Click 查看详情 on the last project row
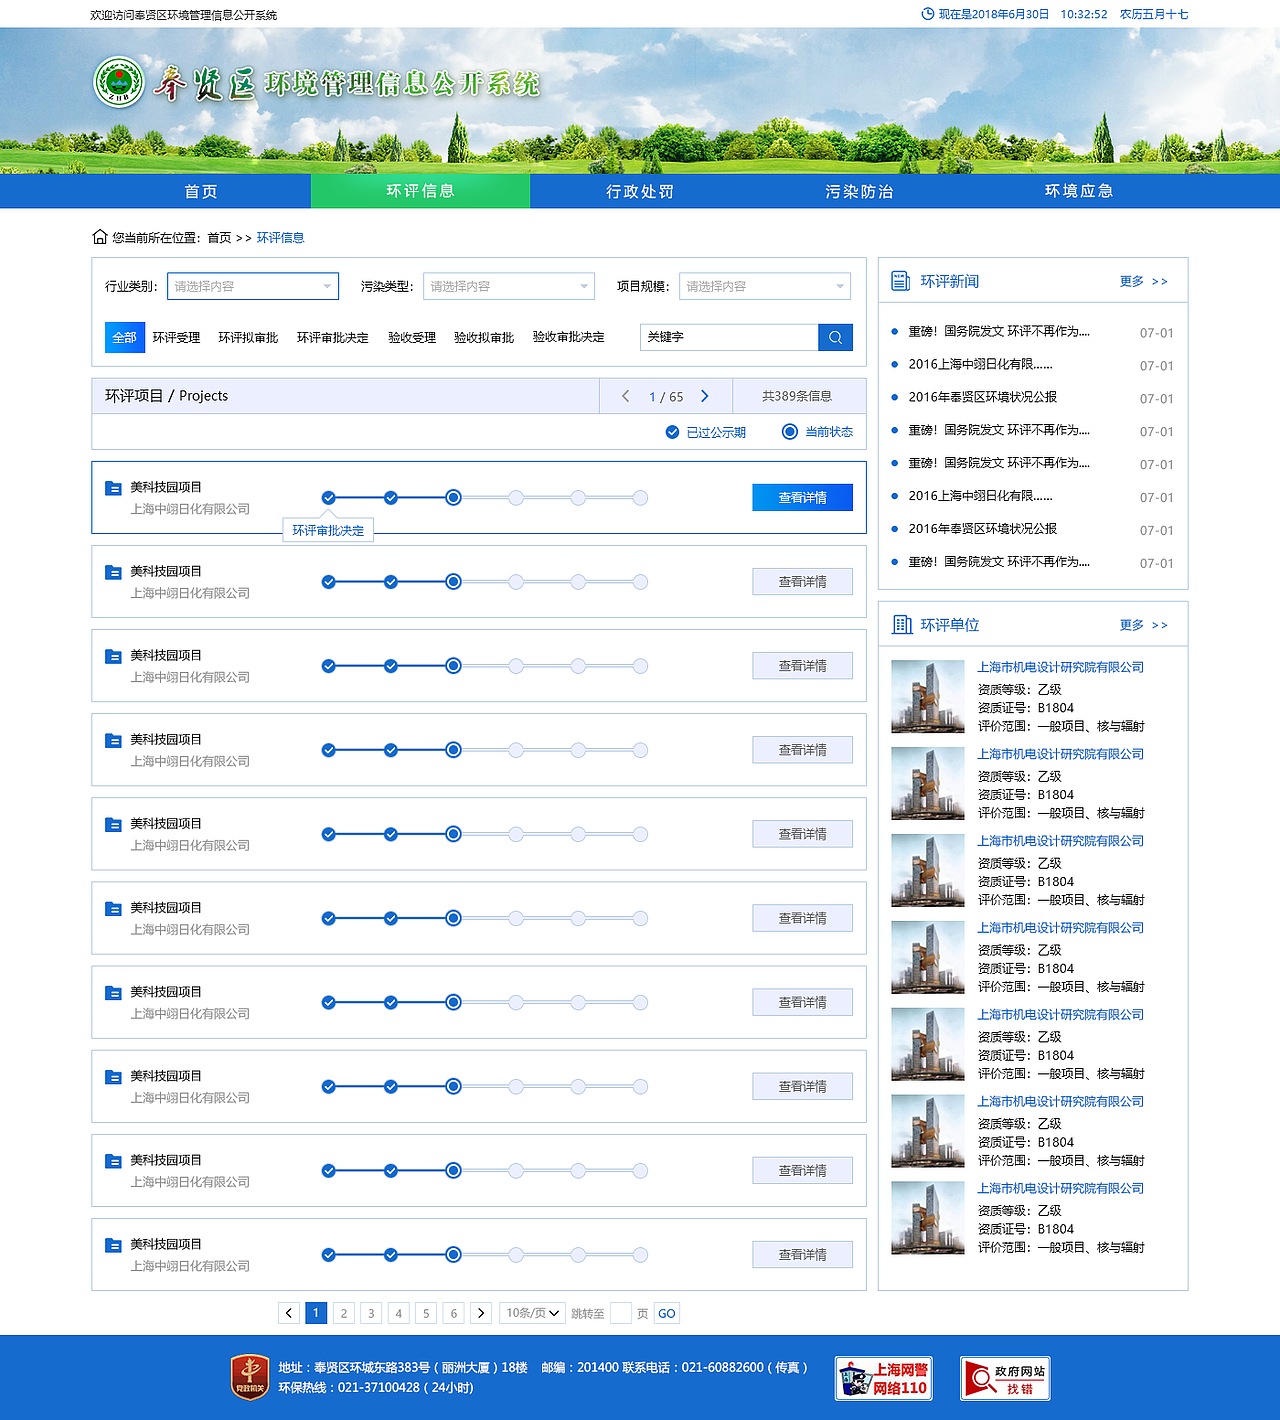Image resolution: width=1280 pixels, height=1420 pixels. tap(802, 1254)
